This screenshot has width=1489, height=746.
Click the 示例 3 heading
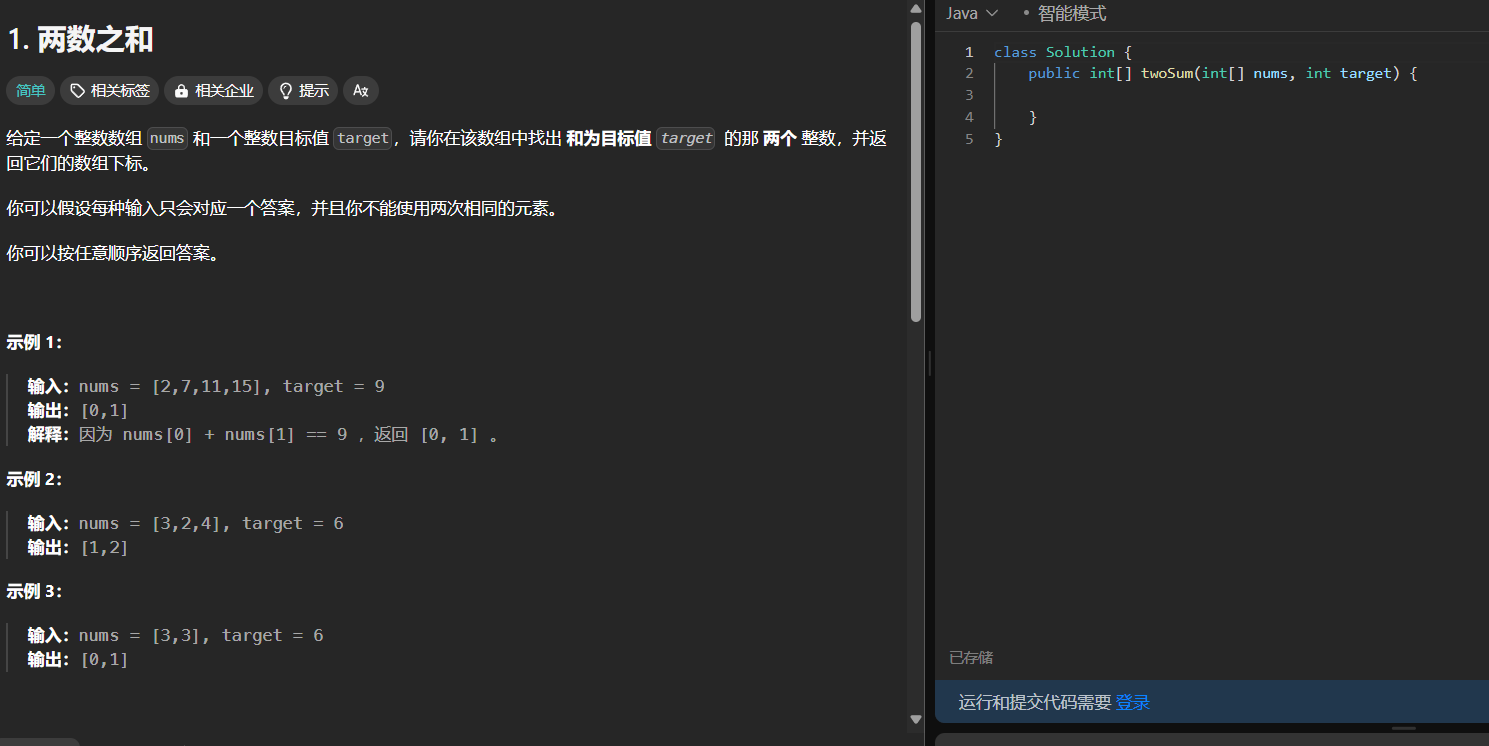coord(35,591)
